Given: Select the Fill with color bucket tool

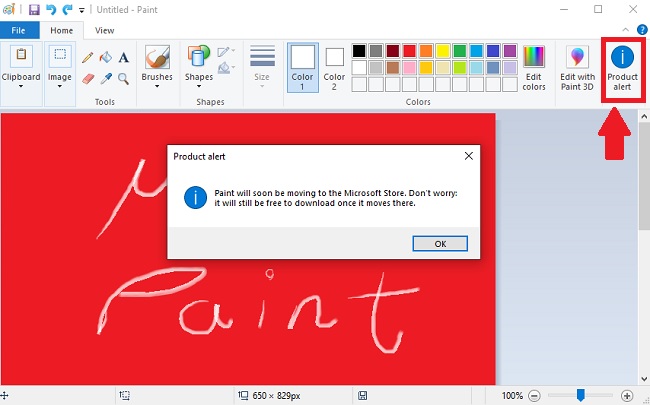Looking at the screenshot, I should pyautogui.click(x=106, y=57).
